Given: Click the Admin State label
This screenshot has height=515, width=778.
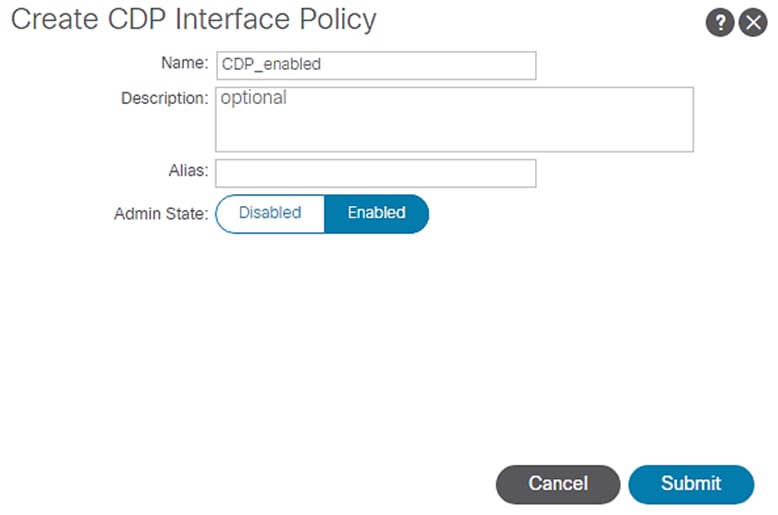Looking at the screenshot, I should point(160,214).
